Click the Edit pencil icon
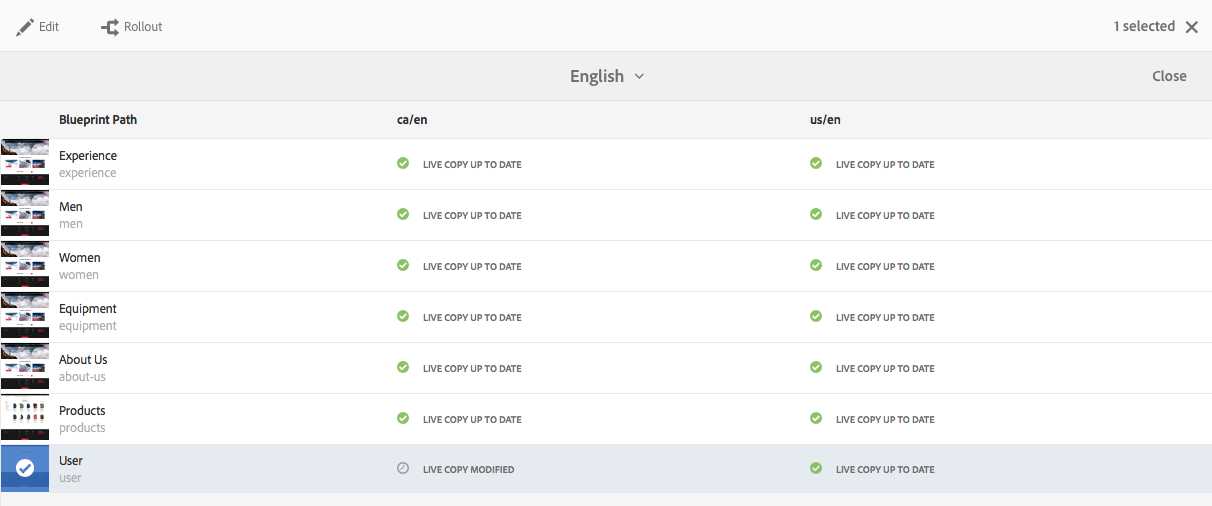The width and height of the screenshot is (1212, 506). [25, 27]
